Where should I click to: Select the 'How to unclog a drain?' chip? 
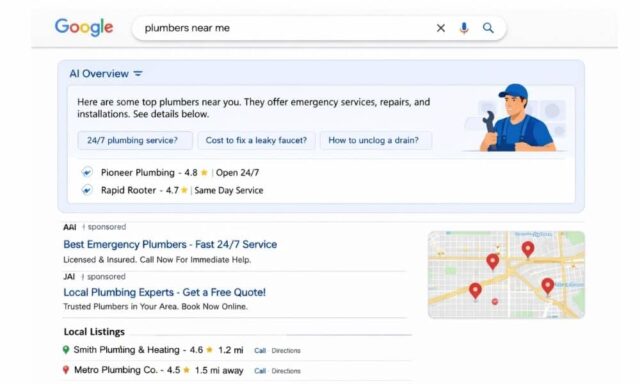pos(375,140)
